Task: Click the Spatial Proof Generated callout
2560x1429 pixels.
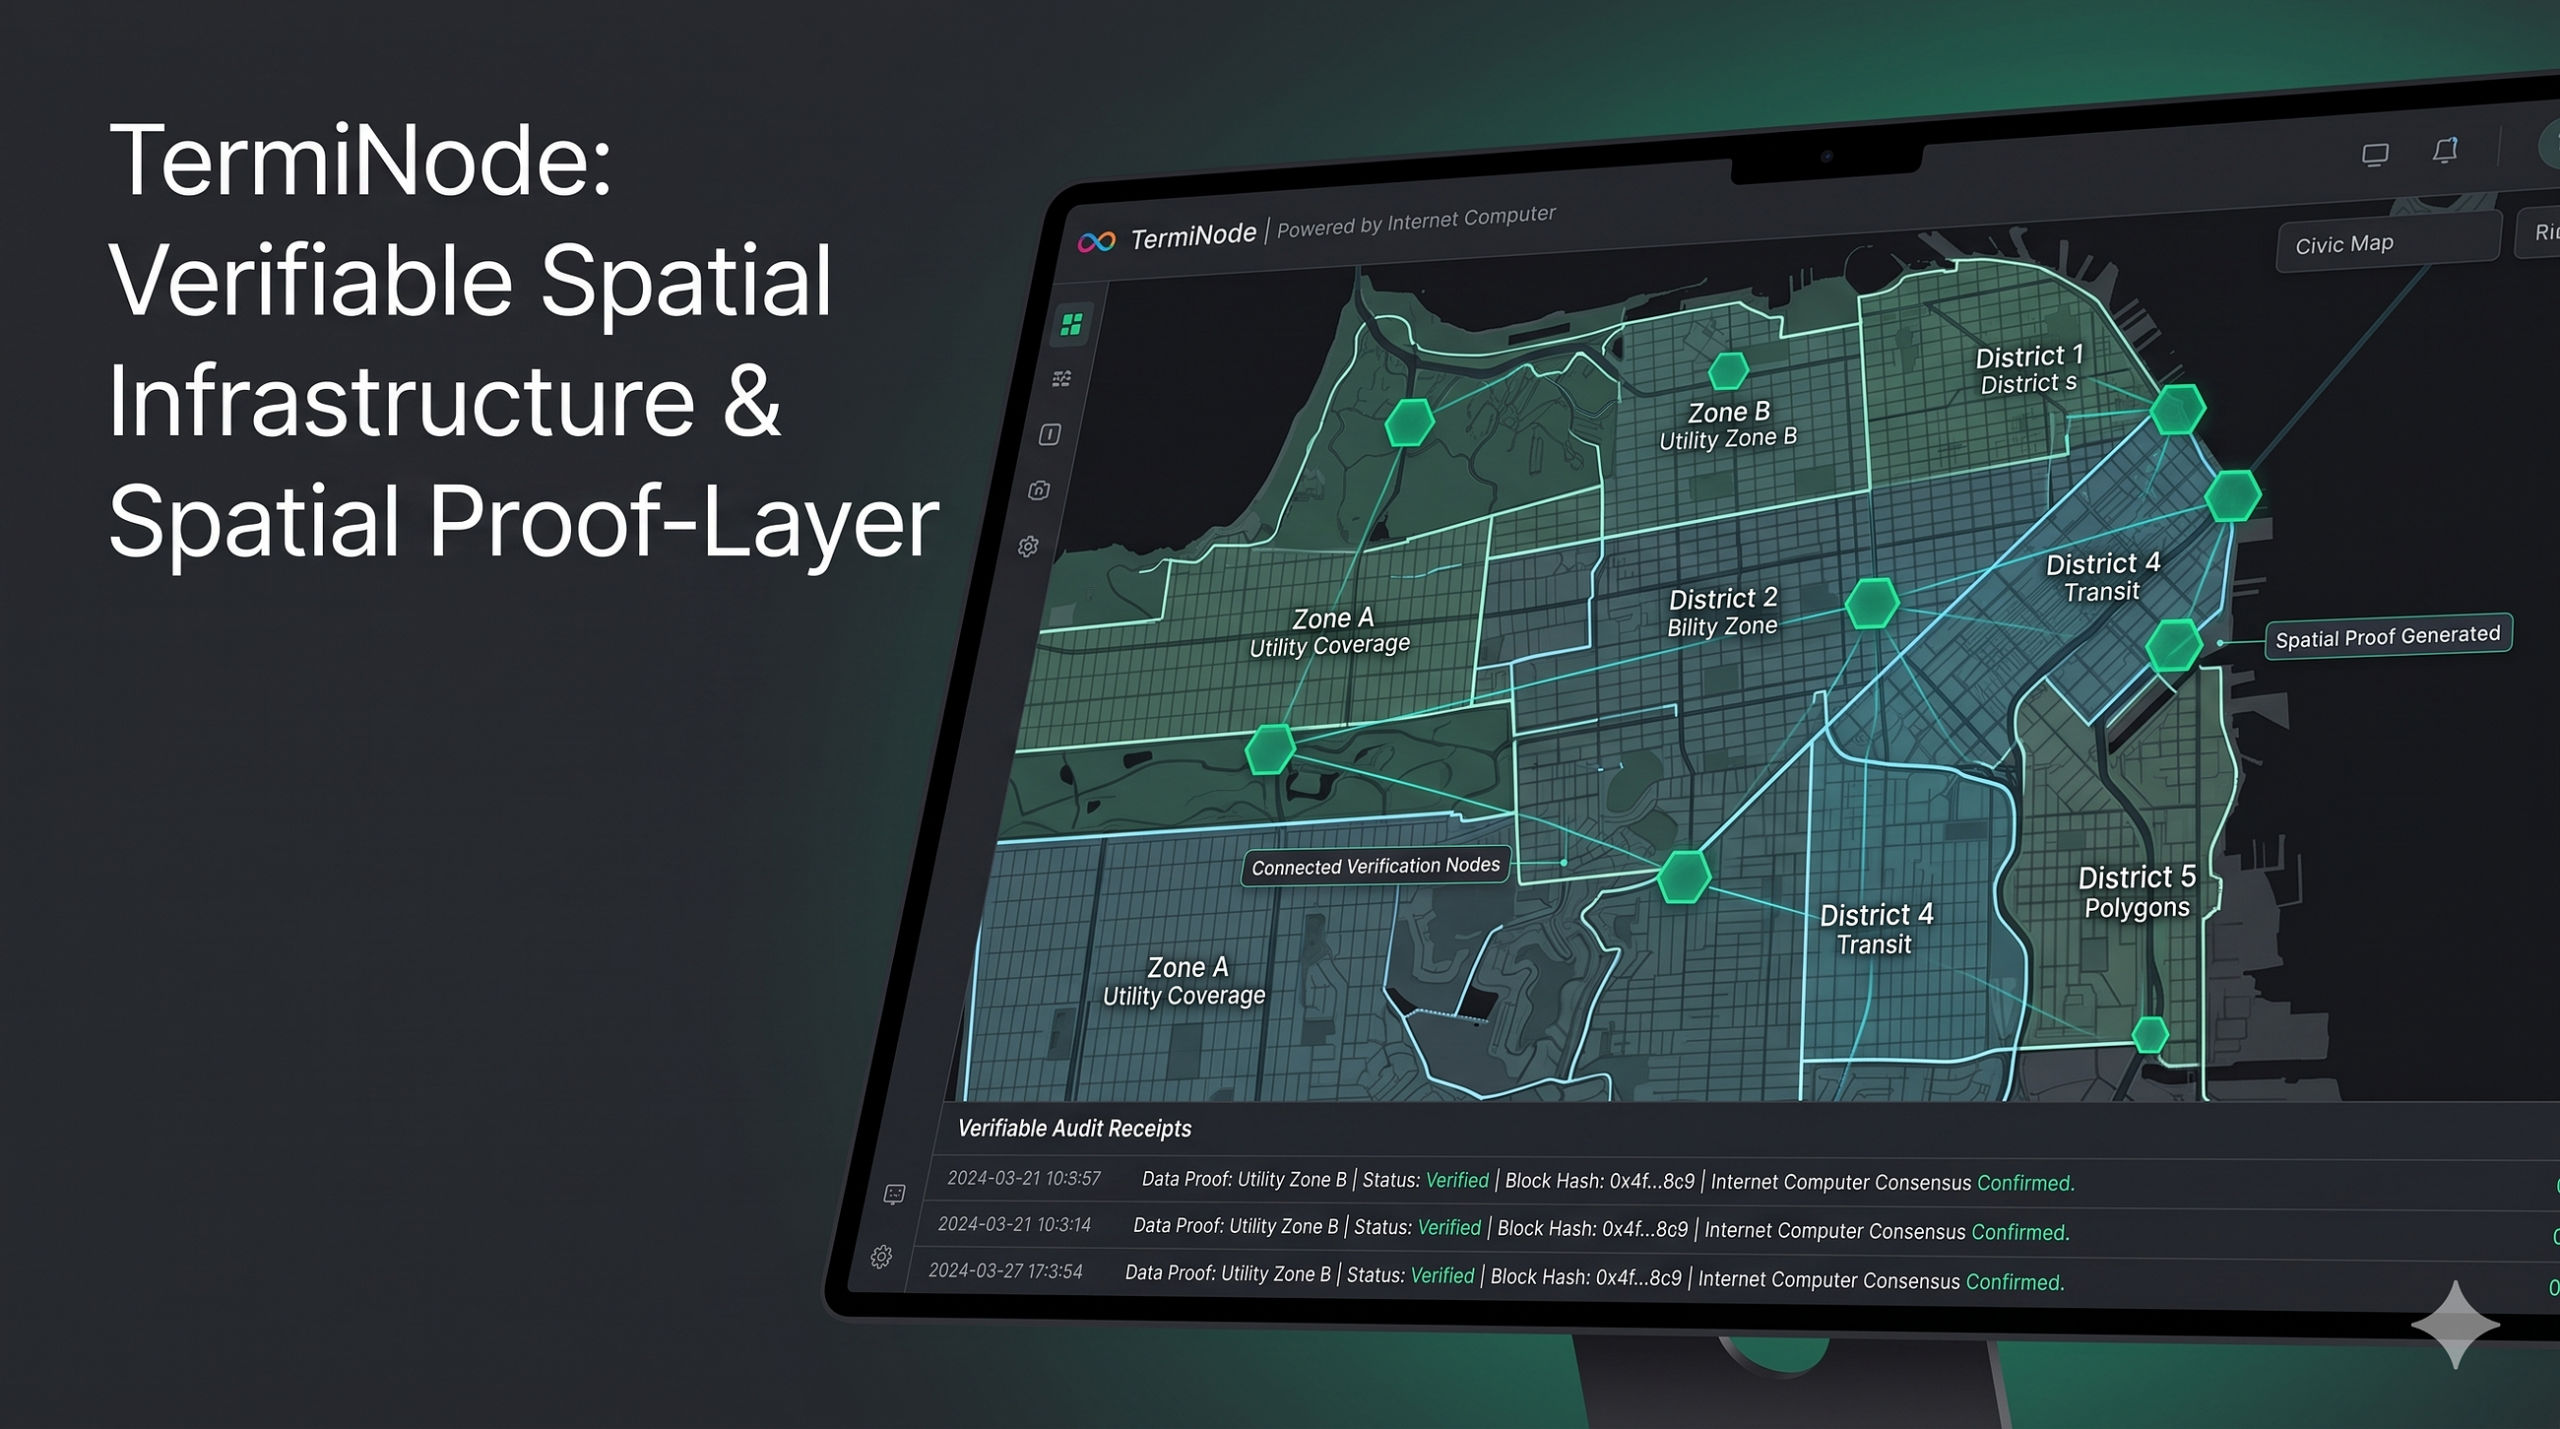Action: click(2387, 636)
